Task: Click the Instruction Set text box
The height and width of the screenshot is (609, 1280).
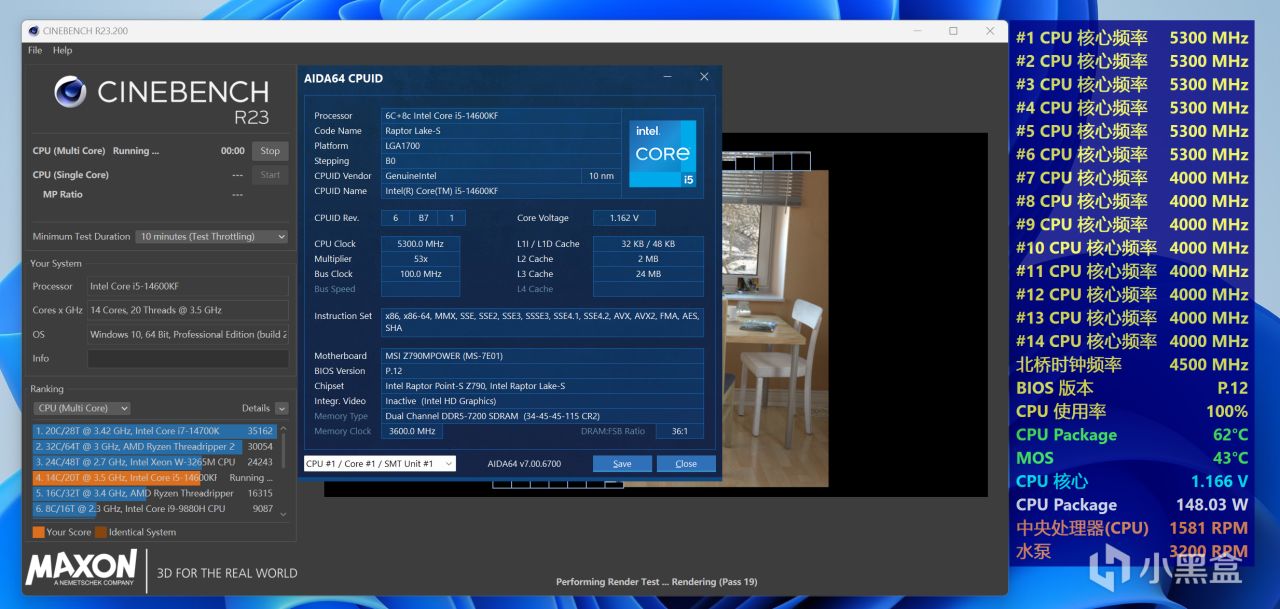Action: click(542, 322)
